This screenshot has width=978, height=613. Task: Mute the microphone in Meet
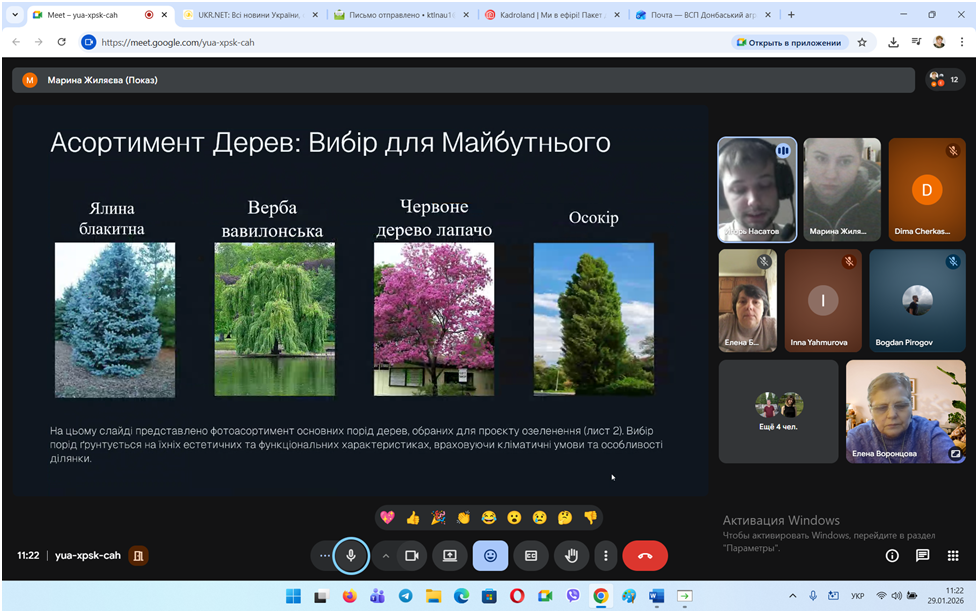tap(351, 555)
